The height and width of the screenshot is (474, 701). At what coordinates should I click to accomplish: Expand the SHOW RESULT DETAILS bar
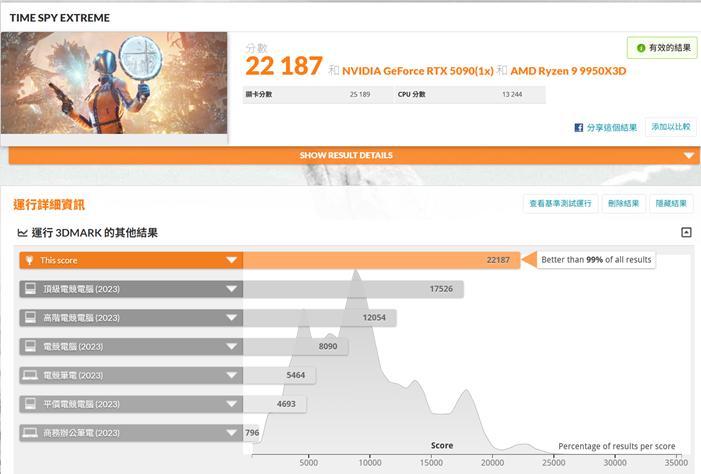coord(689,156)
